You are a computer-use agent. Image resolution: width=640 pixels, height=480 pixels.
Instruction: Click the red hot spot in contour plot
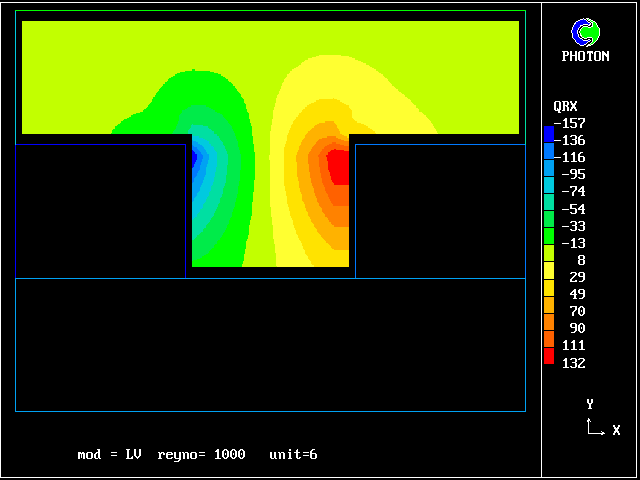(339, 167)
